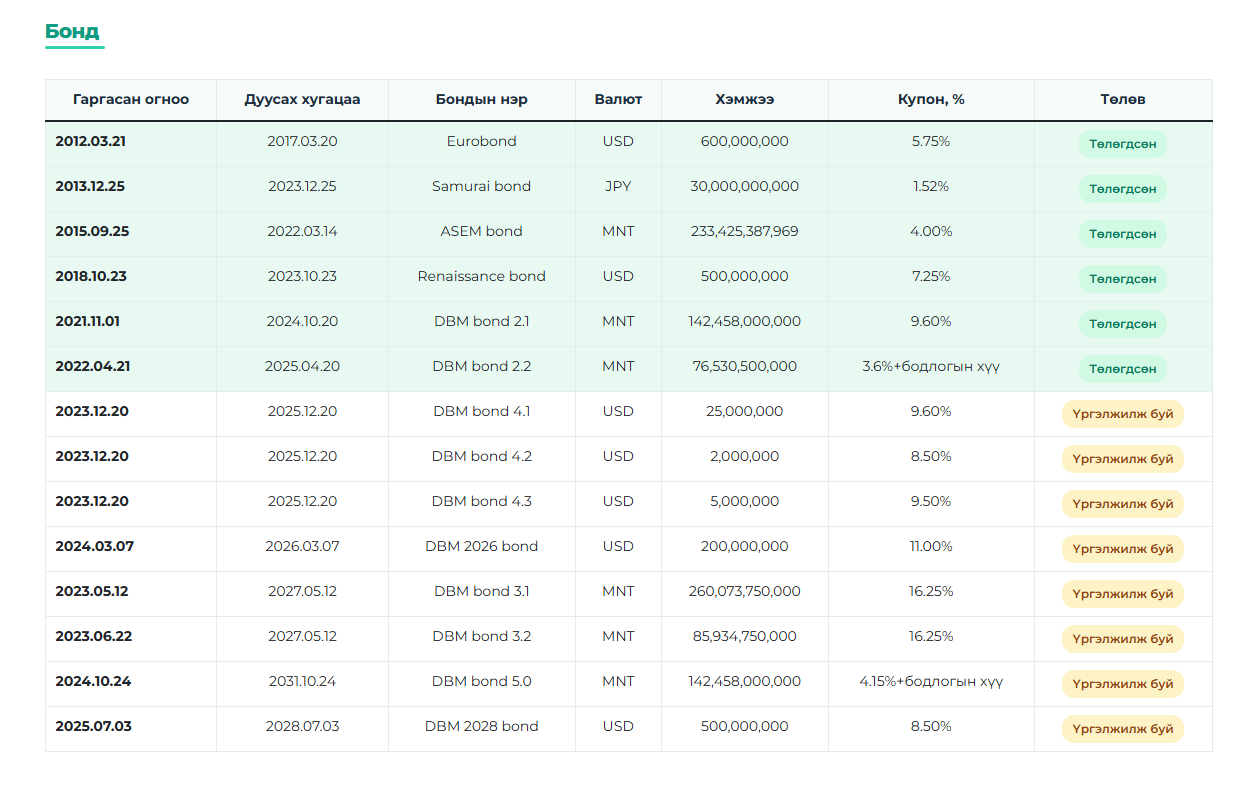The image size is (1249, 803).
Task: Click Үргэлжилж буй badge for DBM 2028 bond
Action: pos(1122,729)
